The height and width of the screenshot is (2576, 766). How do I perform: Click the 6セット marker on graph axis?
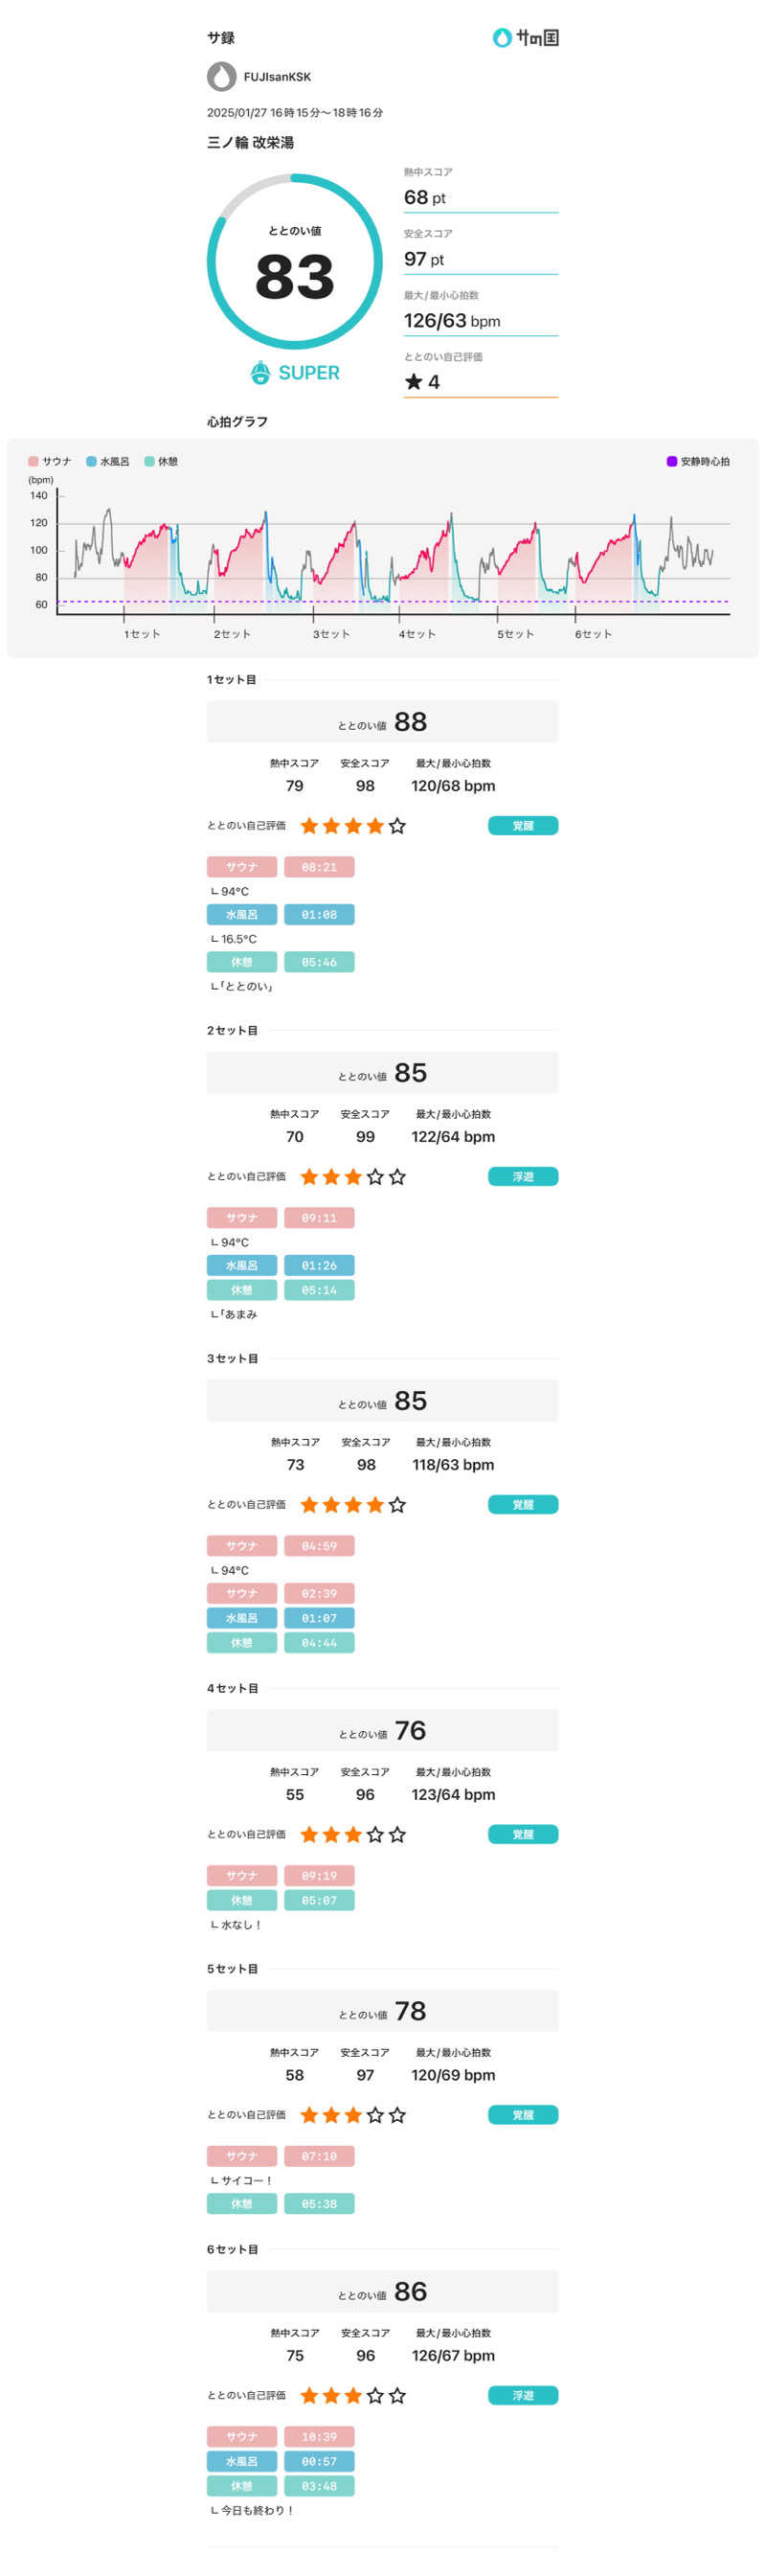tap(593, 634)
